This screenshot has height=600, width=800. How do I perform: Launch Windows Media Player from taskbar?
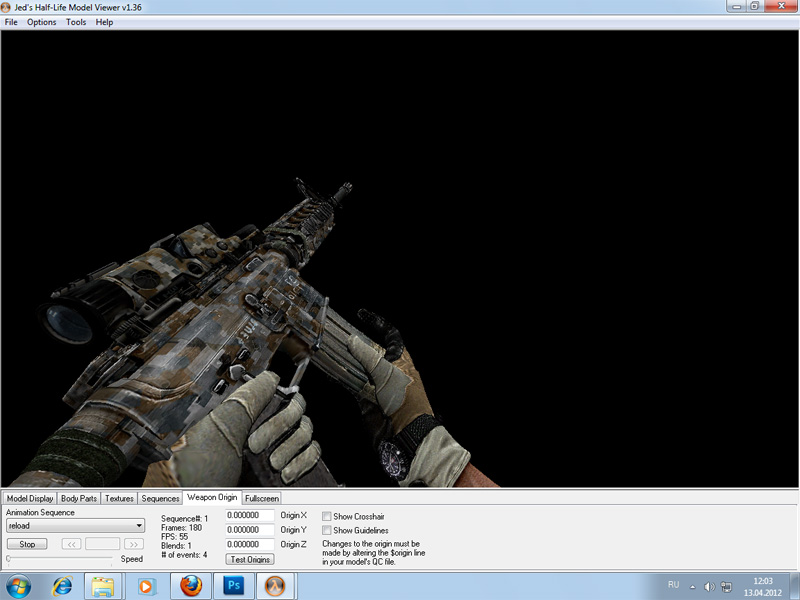147,585
